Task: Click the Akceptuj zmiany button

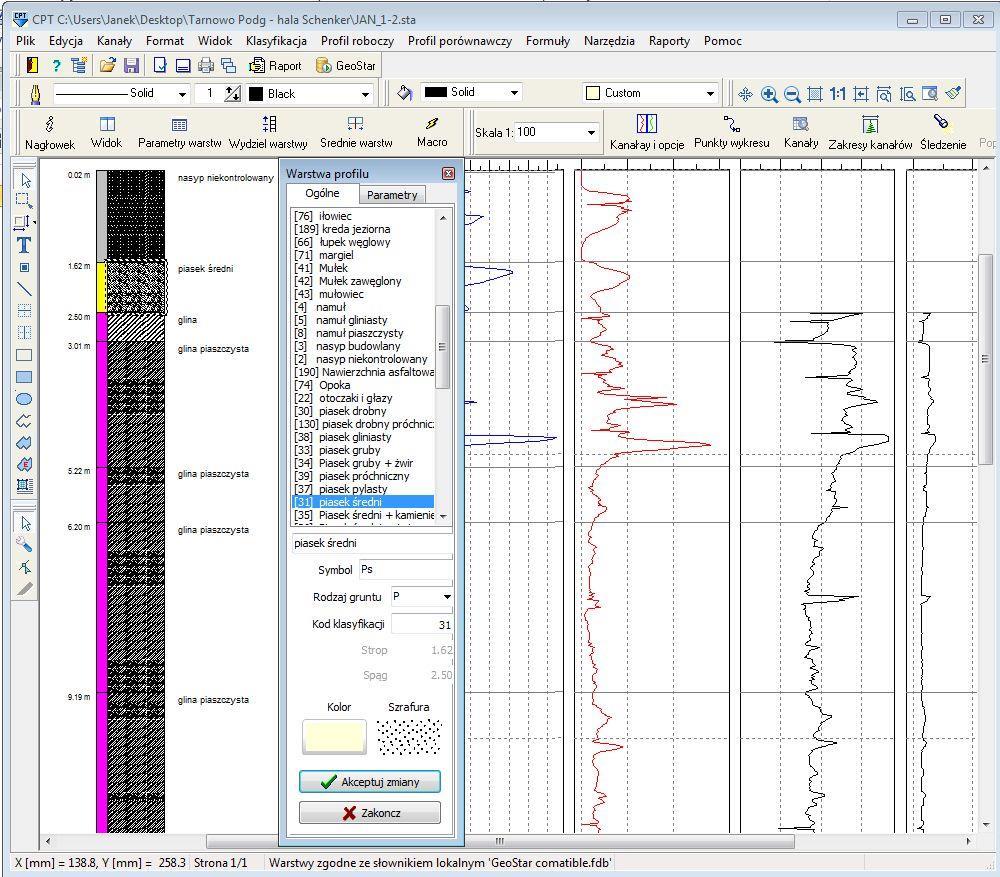Action: coord(370,781)
